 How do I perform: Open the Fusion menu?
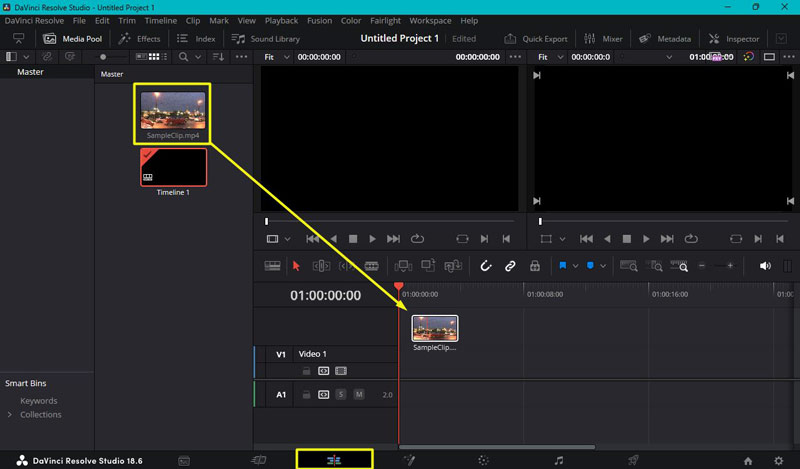[x=319, y=20]
